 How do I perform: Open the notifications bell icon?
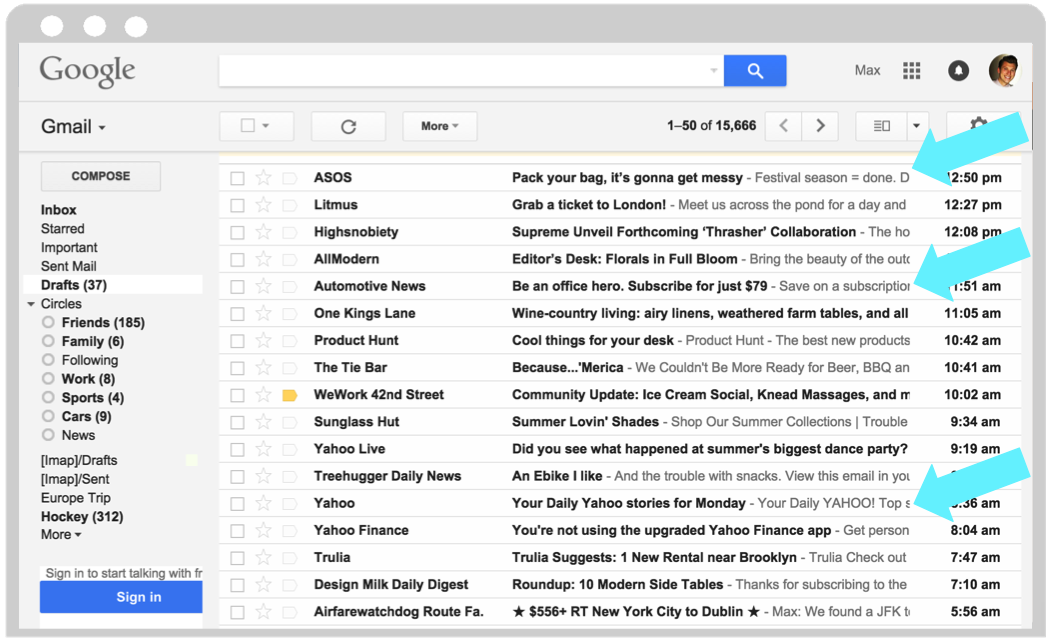point(959,70)
